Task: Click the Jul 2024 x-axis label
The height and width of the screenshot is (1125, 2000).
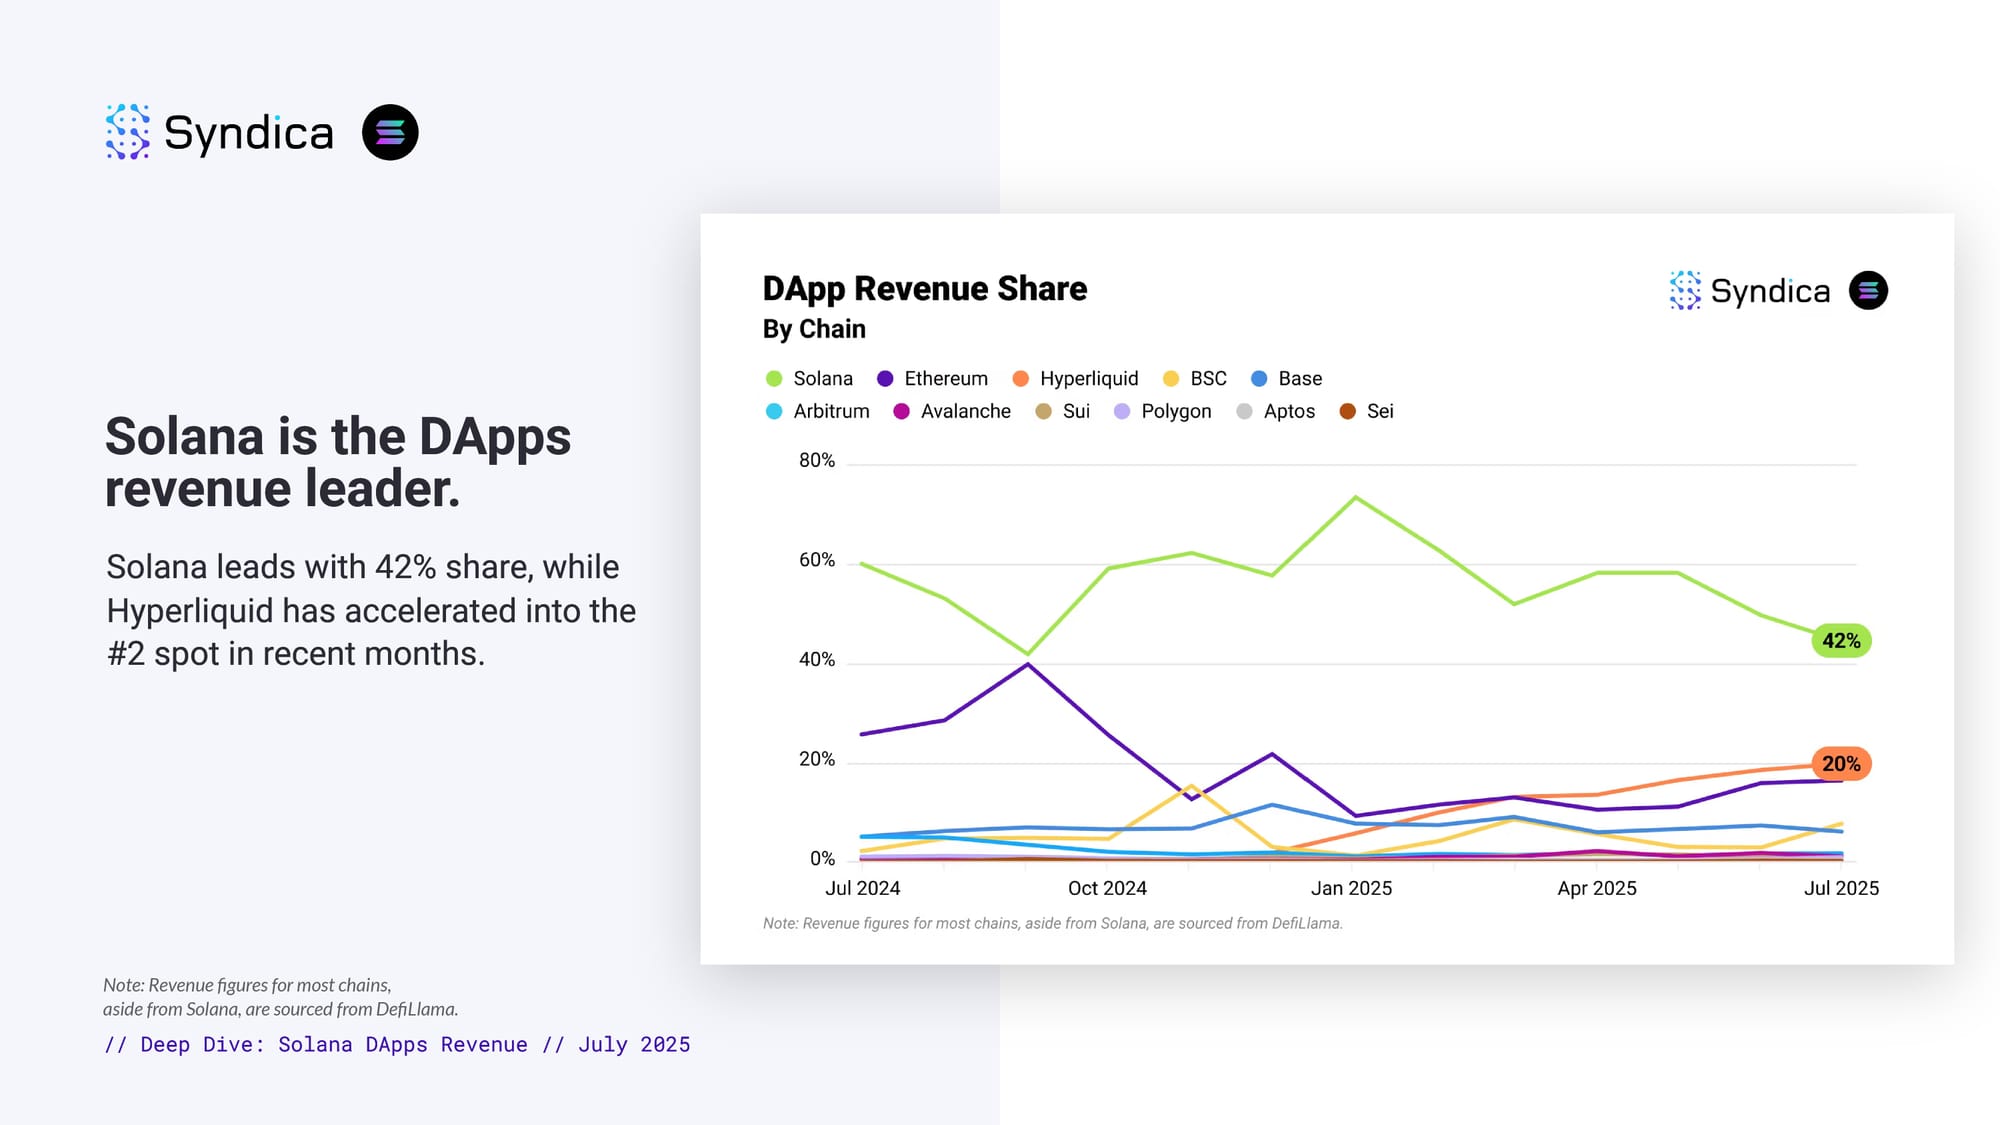Action: point(862,888)
